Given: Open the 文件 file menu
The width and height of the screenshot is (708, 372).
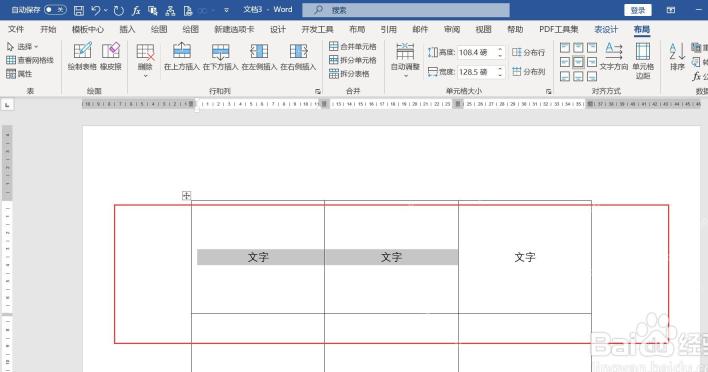Looking at the screenshot, I should (16, 29).
